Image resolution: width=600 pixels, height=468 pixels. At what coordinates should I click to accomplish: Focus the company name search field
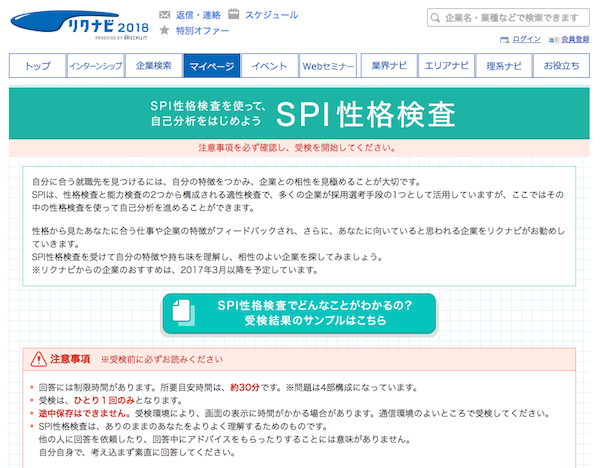pyautogui.click(x=508, y=18)
